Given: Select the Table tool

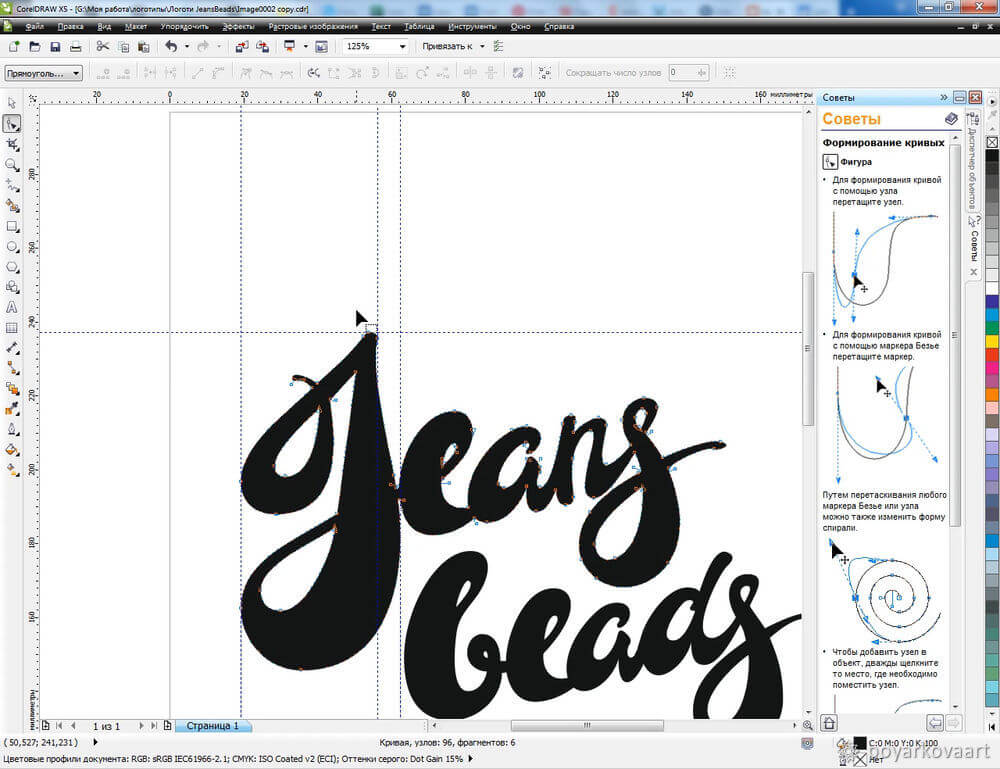Looking at the screenshot, I should click(x=11, y=328).
